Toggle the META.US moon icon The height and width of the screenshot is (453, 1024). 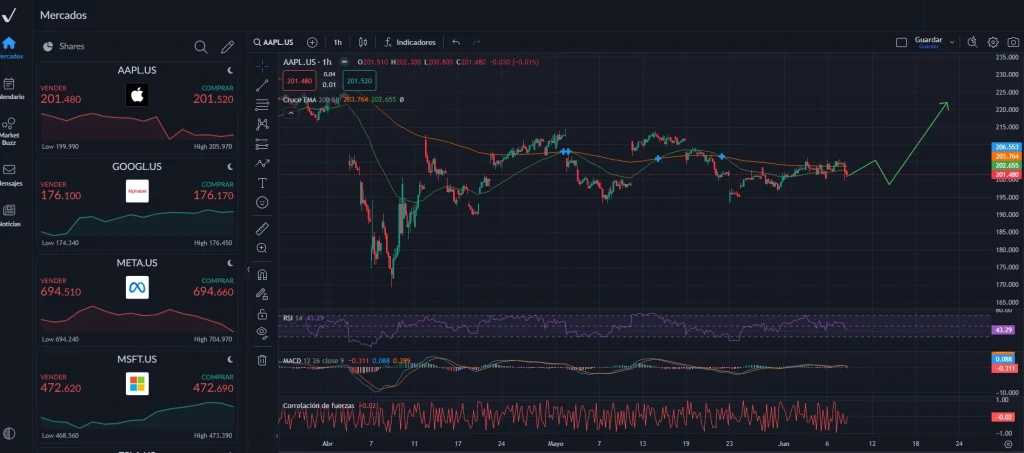(230, 263)
